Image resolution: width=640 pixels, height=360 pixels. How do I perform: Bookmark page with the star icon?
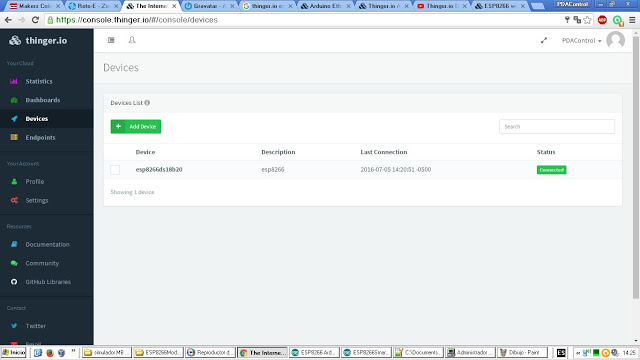coord(587,20)
